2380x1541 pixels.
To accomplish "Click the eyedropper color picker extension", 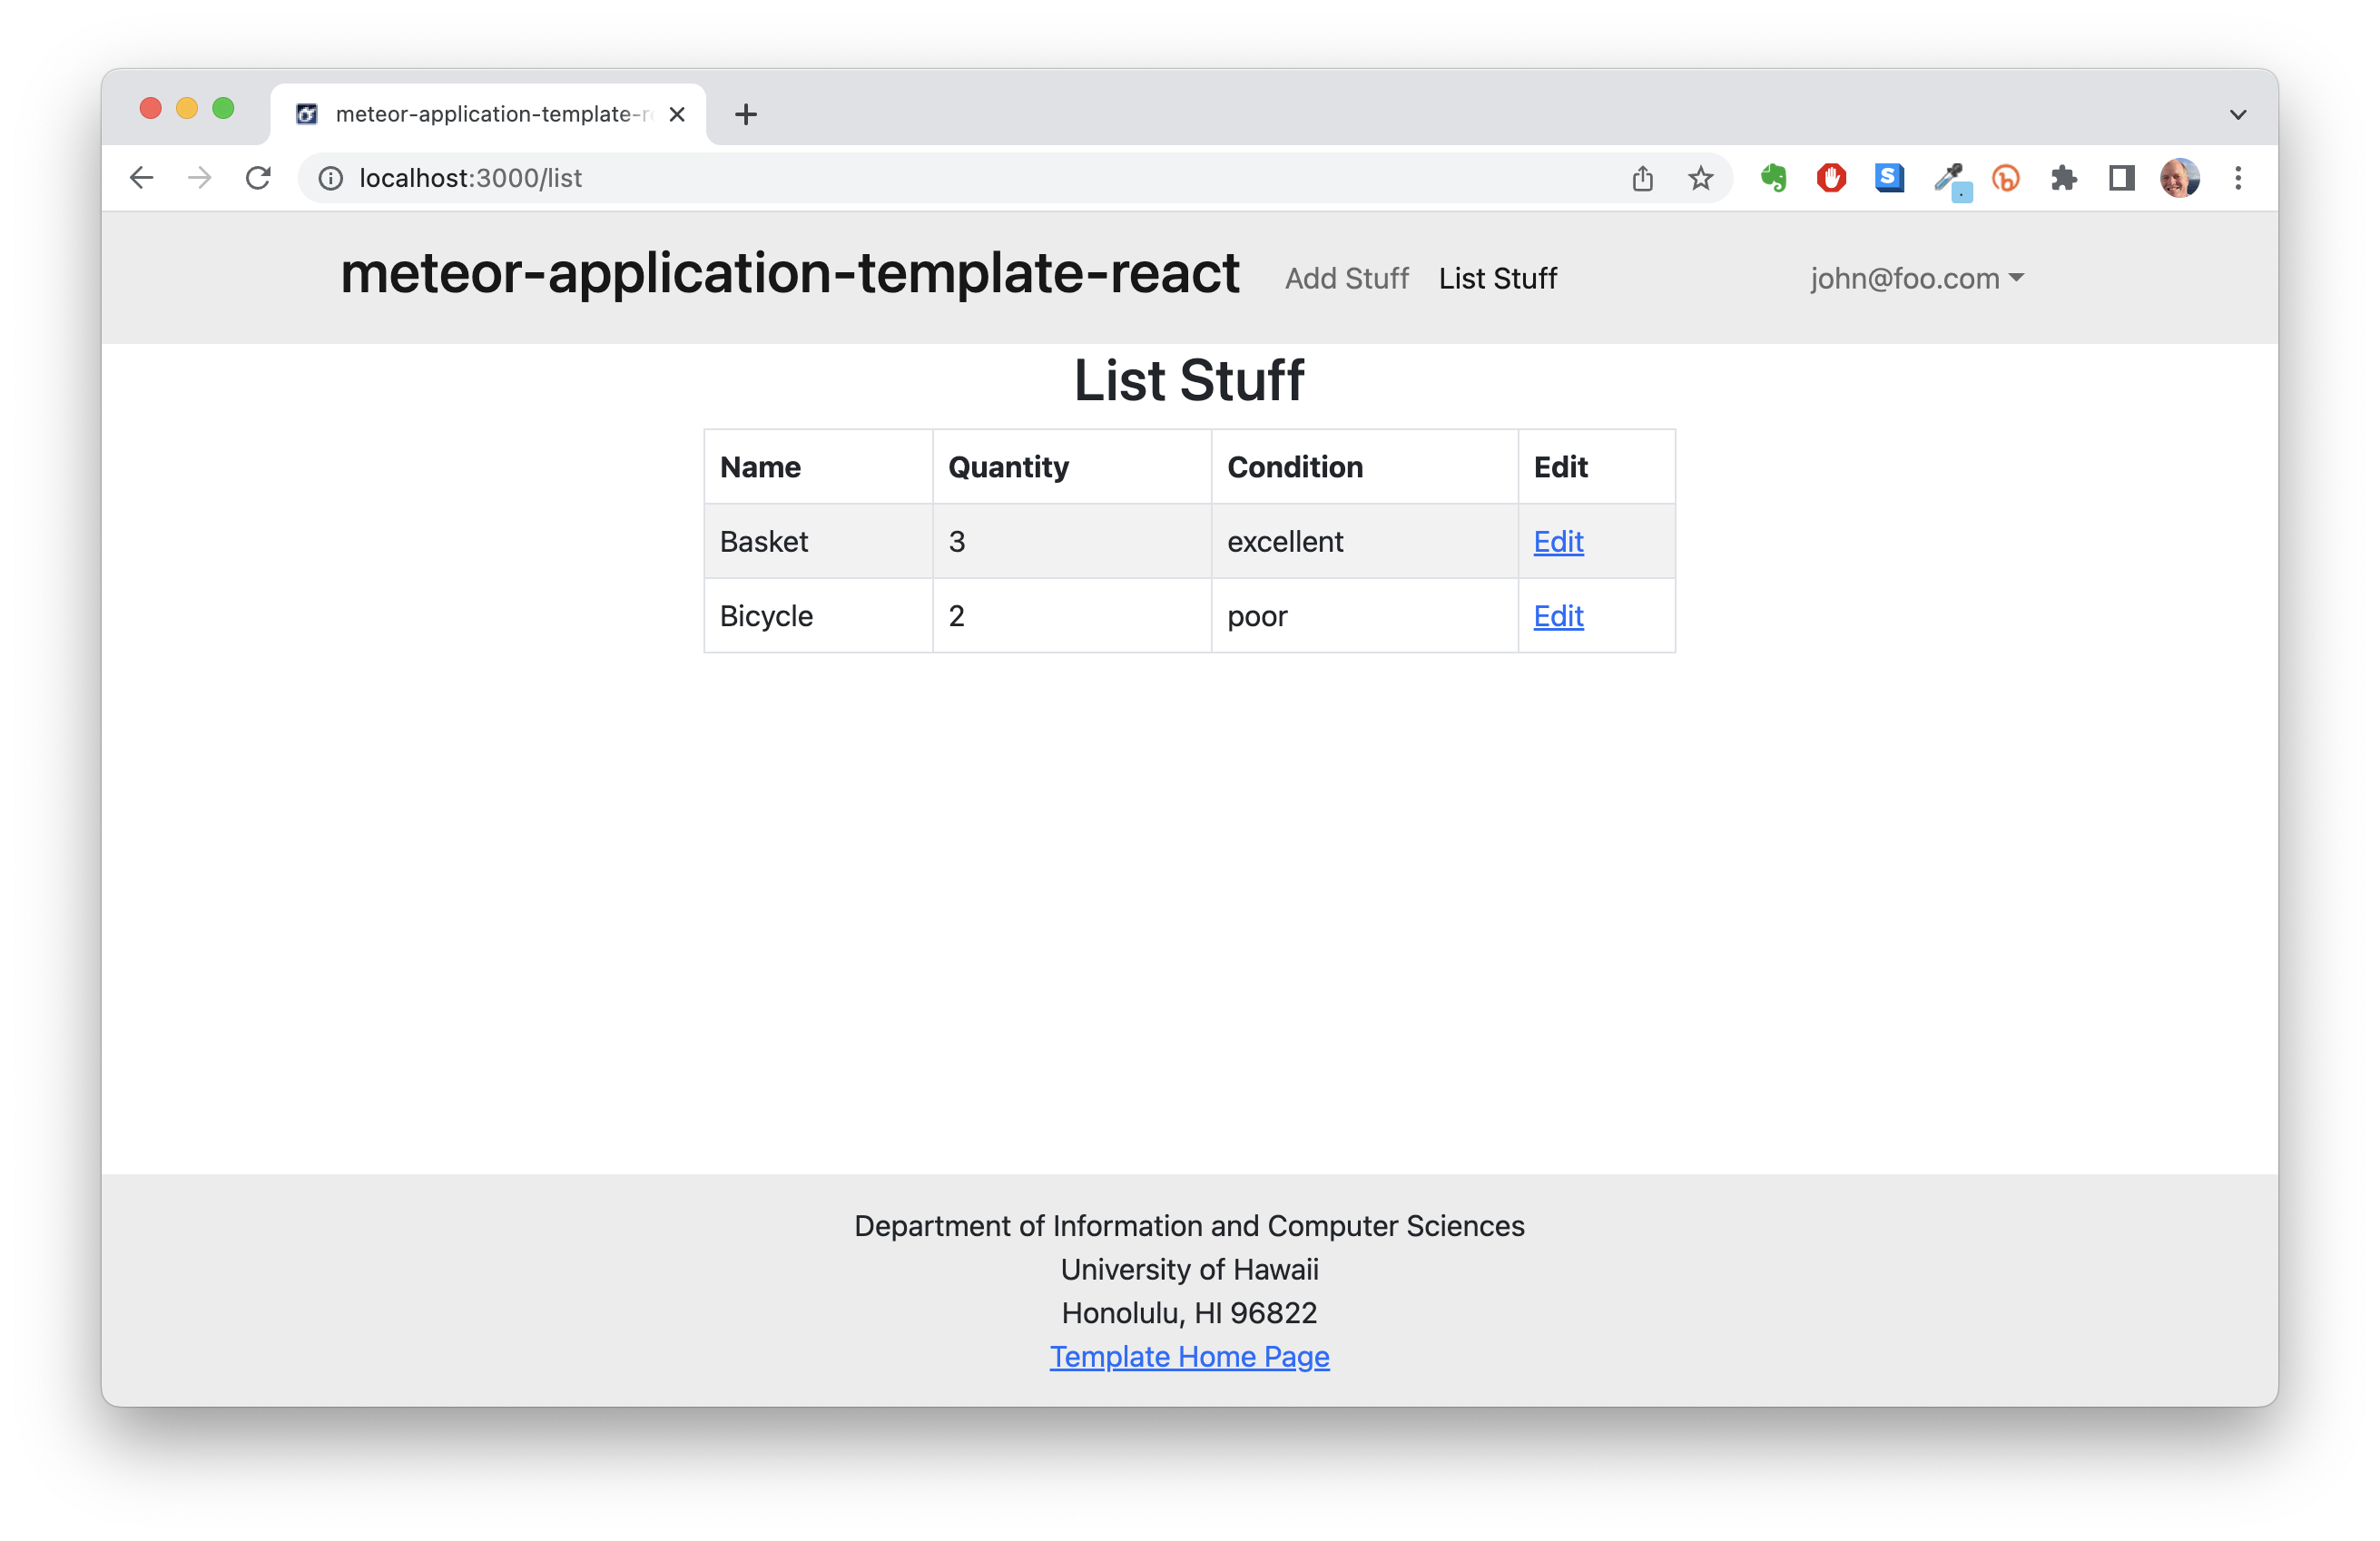I will (x=1948, y=179).
